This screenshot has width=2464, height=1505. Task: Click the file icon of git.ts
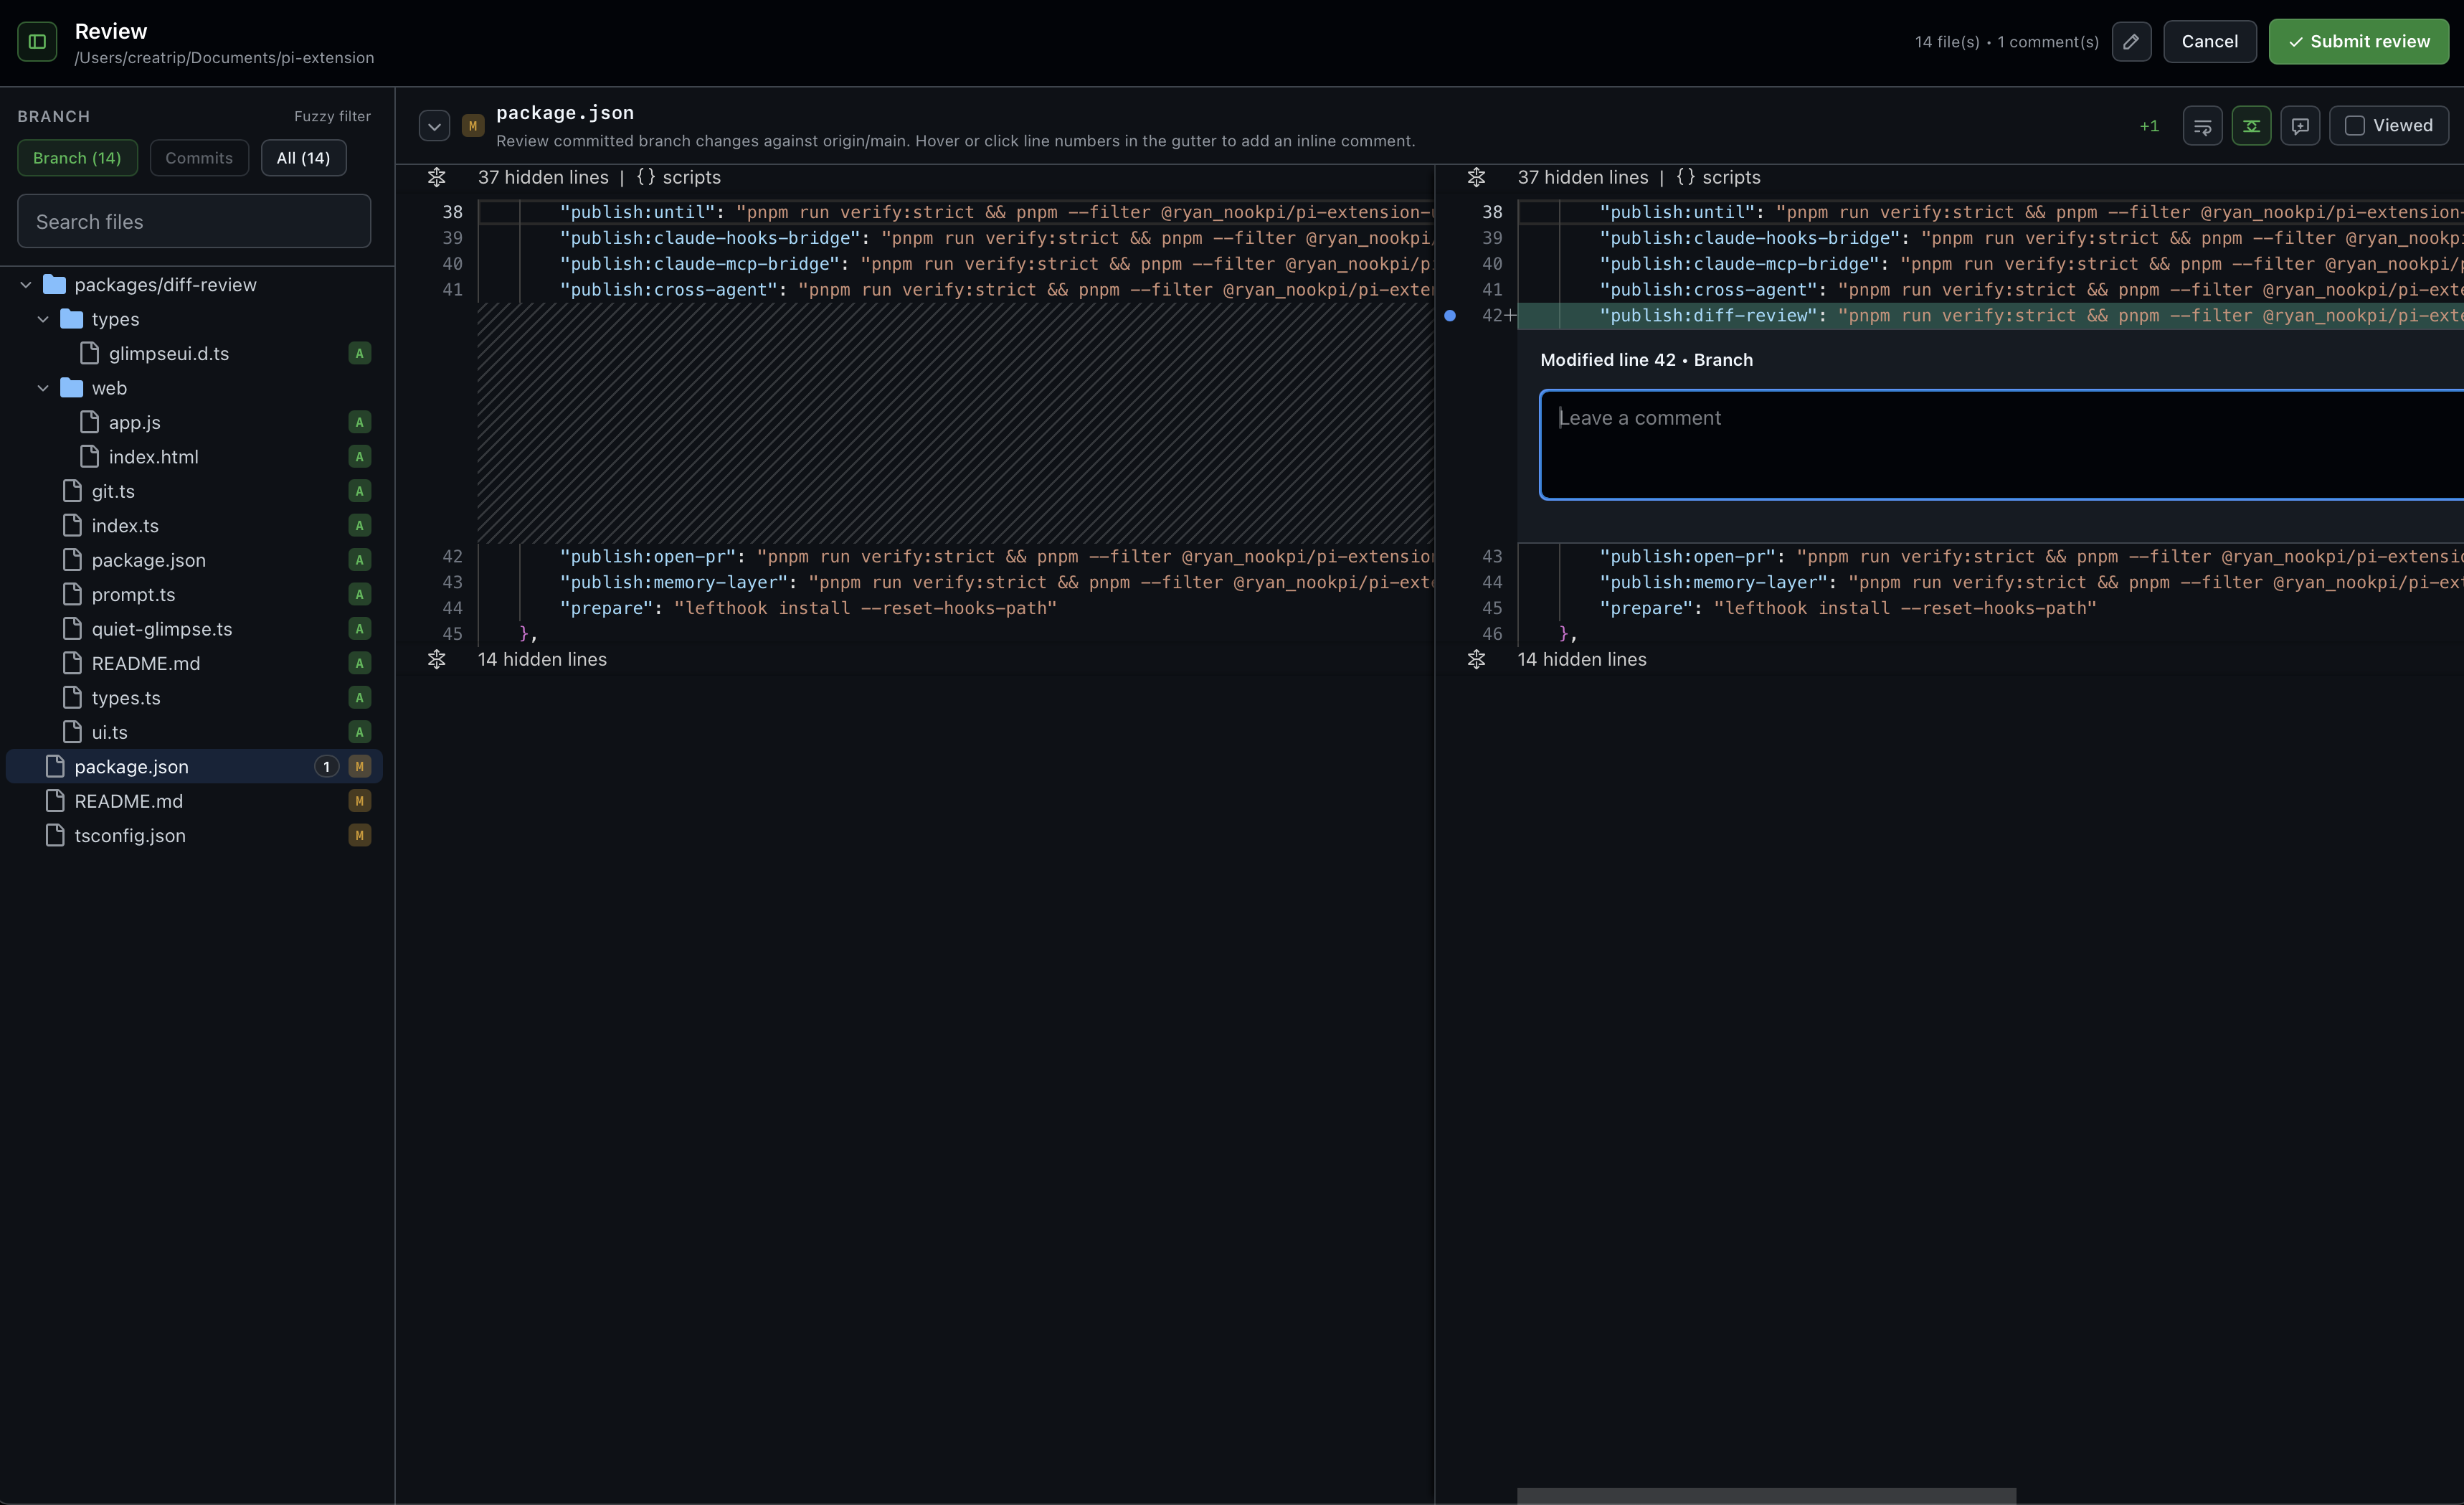72,491
